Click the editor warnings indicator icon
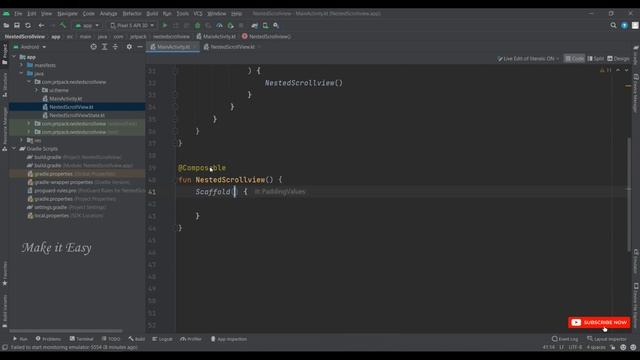 (x=605, y=70)
